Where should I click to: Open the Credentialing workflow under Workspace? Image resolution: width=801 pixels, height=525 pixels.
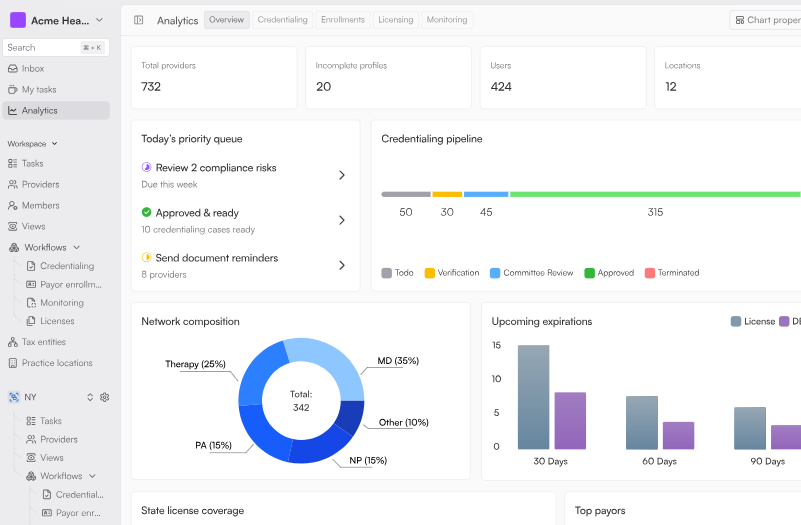(x=61, y=266)
